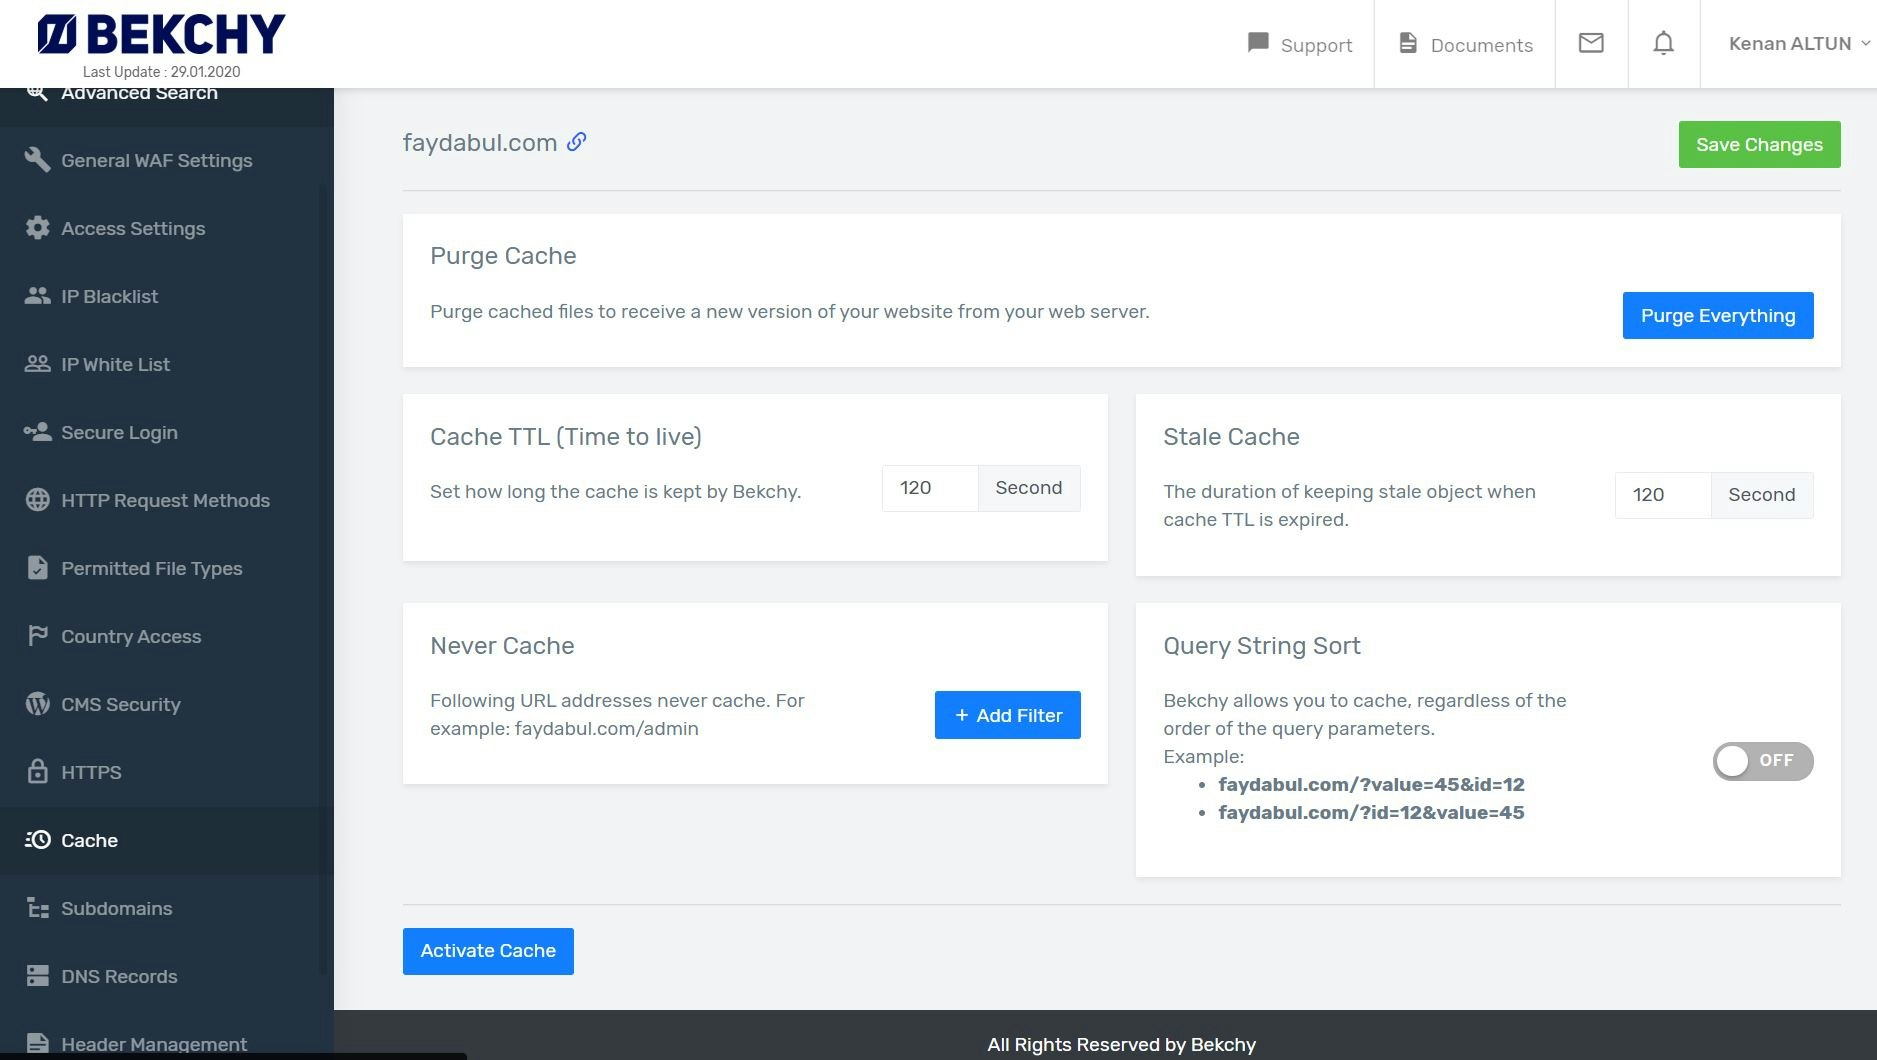Viewport: 1877px width, 1060px height.
Task: Click the Subdomains tree icon
Action: point(37,908)
